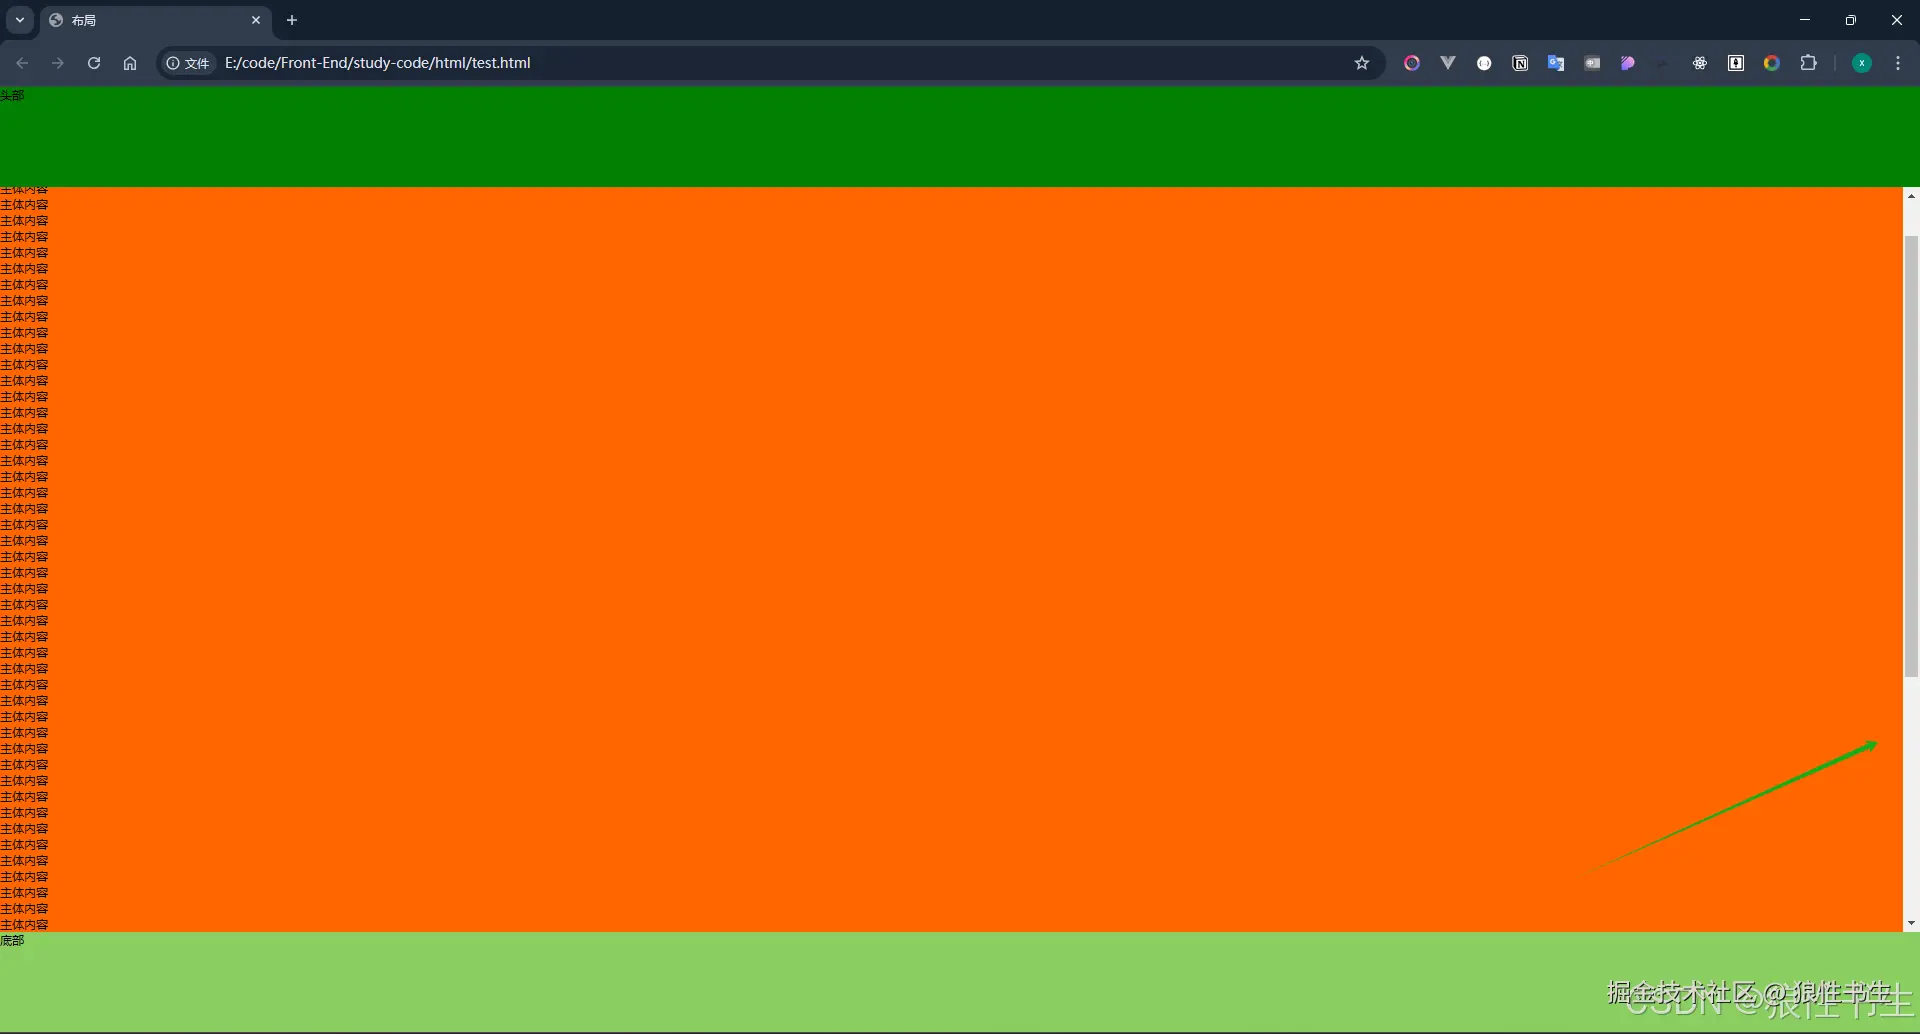Click the 头部 header text
Viewport: 1920px width, 1034px height.
point(12,95)
